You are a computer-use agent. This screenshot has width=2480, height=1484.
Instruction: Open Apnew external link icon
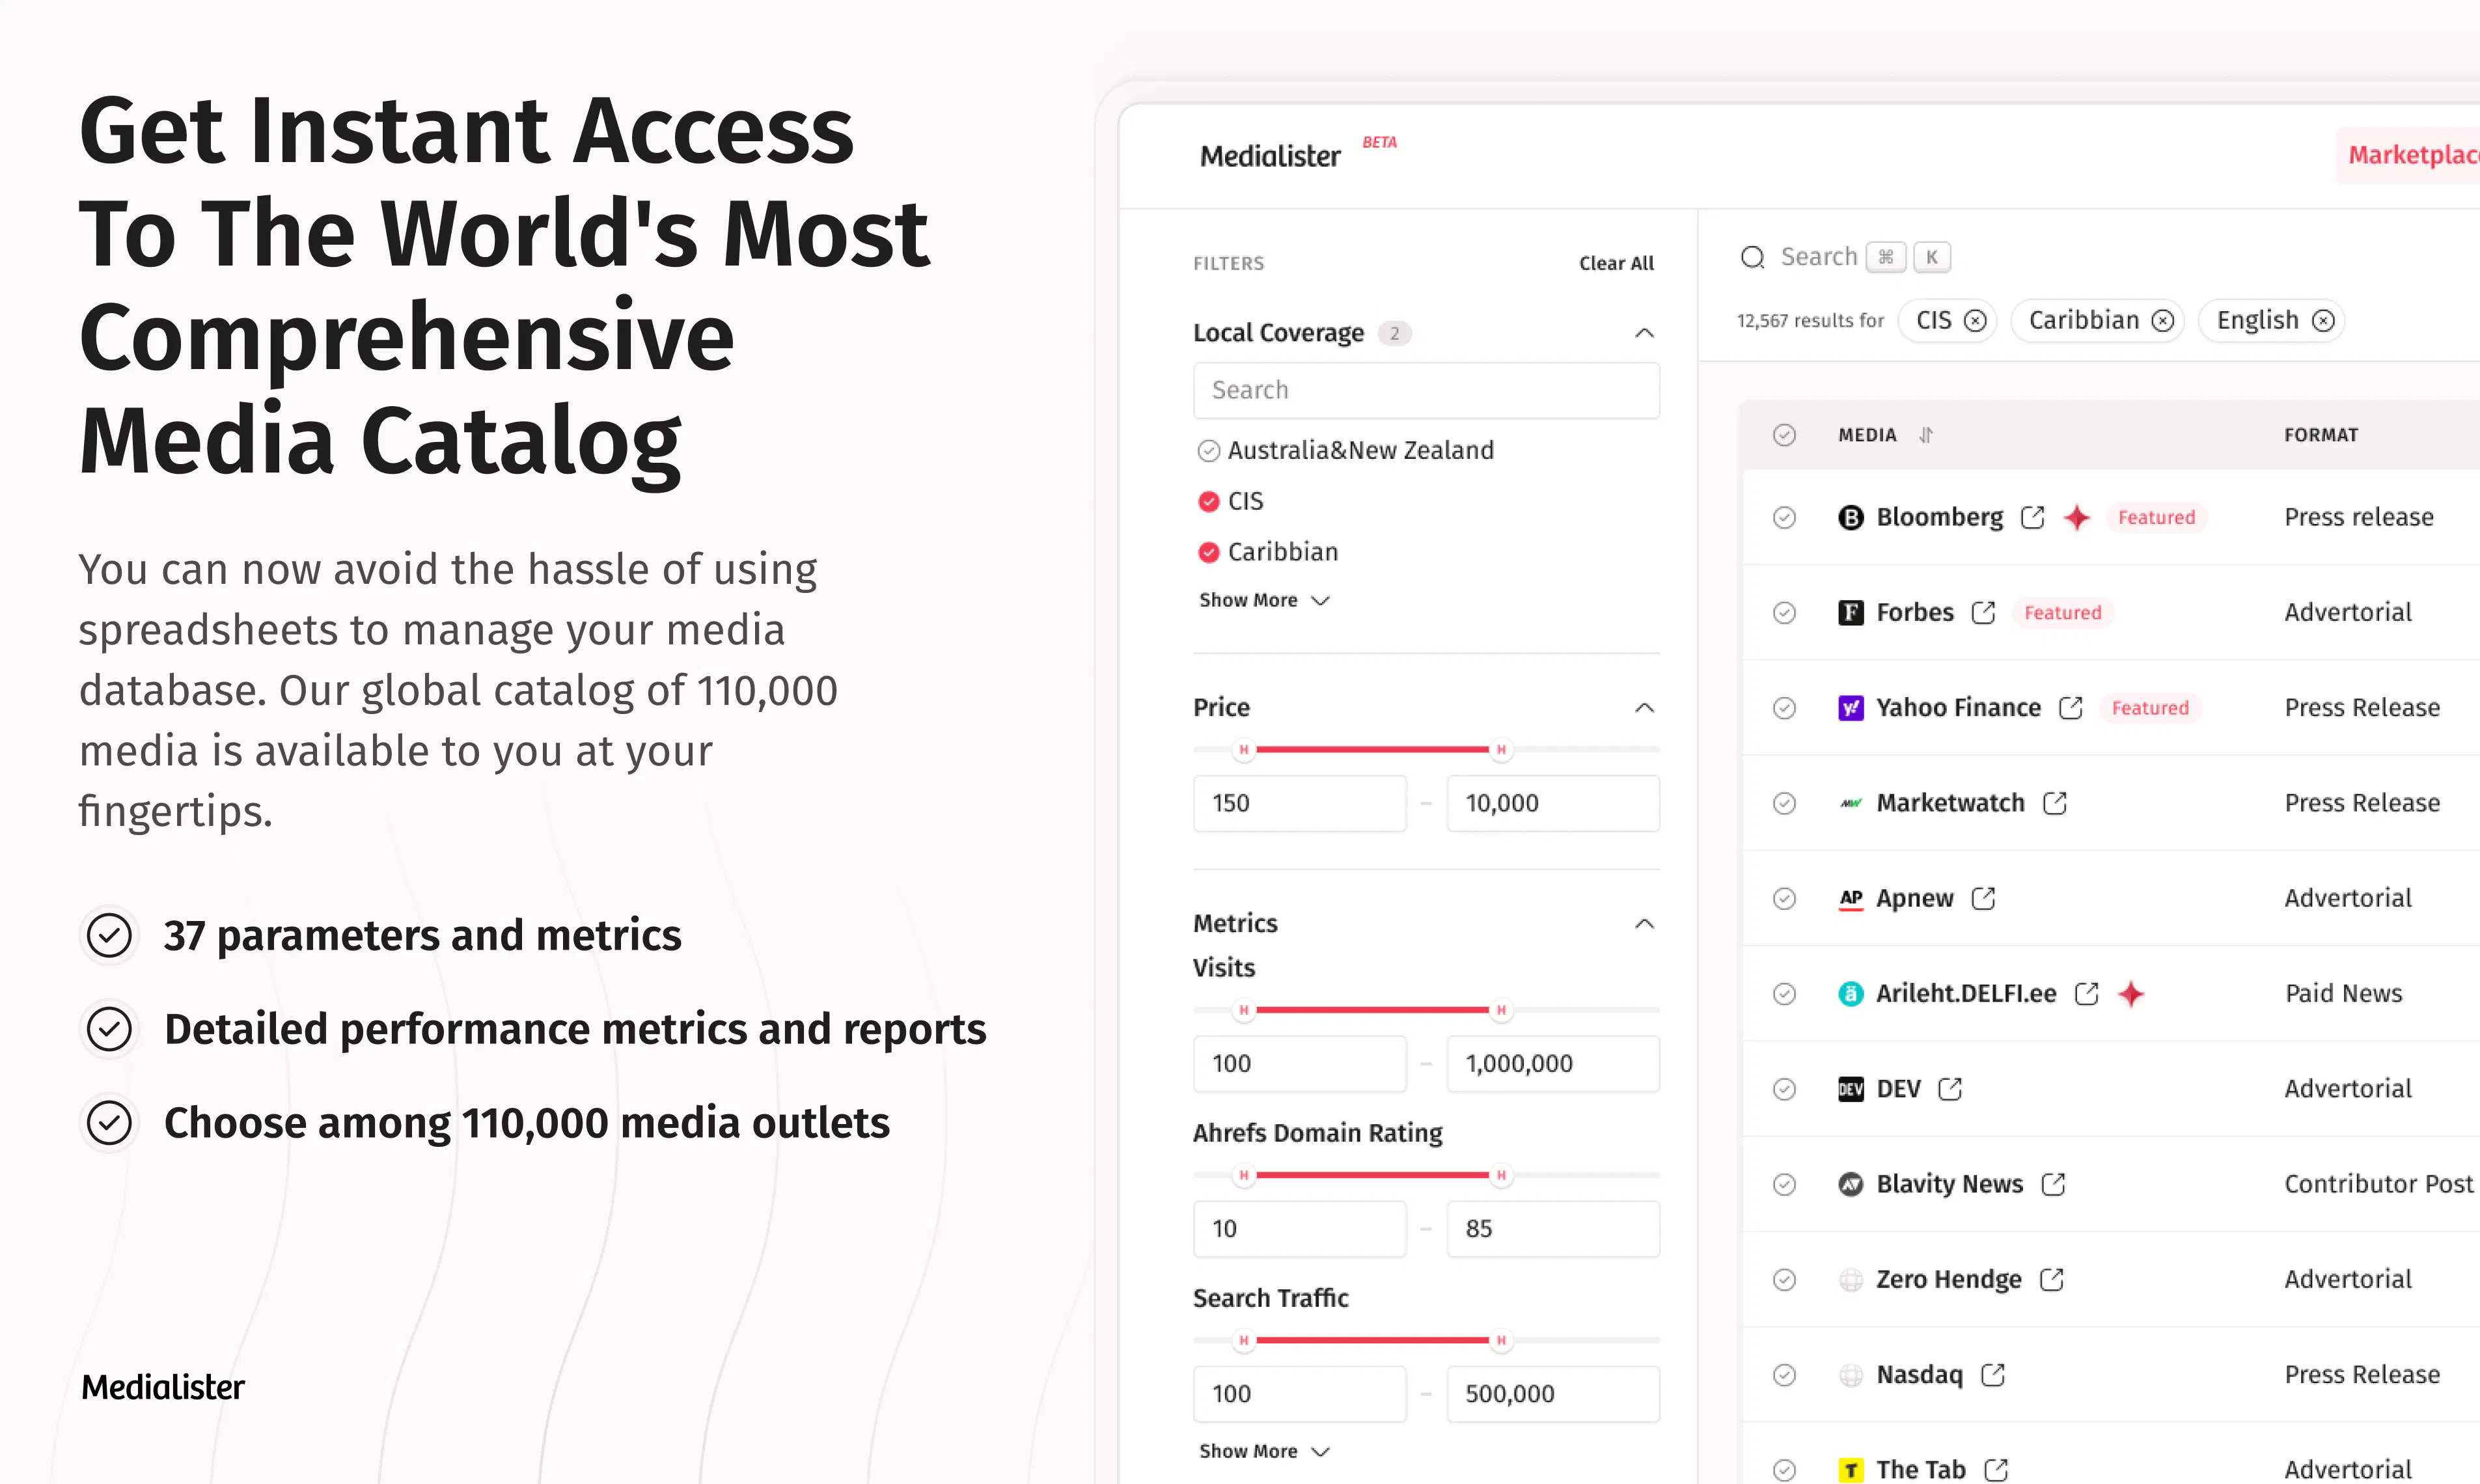[1983, 898]
